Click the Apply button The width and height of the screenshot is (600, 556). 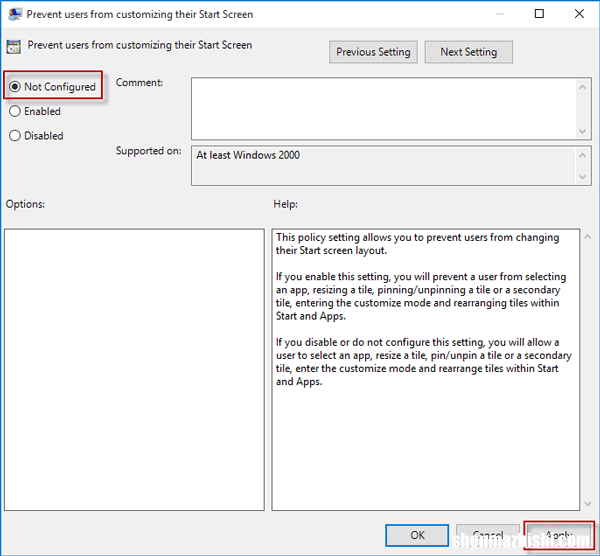coord(559,535)
